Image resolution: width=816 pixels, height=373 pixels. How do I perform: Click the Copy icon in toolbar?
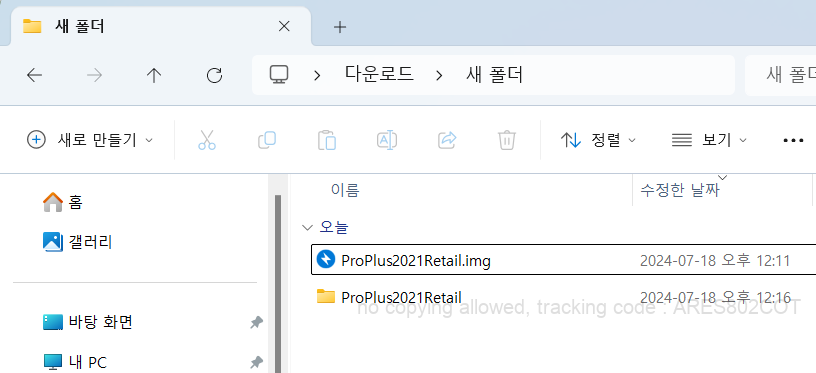(x=267, y=140)
